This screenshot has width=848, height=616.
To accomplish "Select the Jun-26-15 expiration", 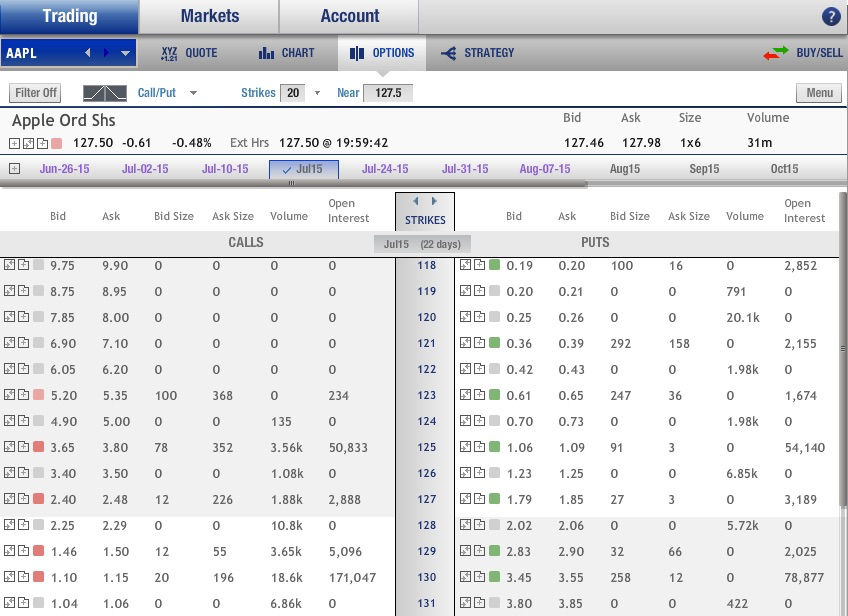I will coord(64,169).
